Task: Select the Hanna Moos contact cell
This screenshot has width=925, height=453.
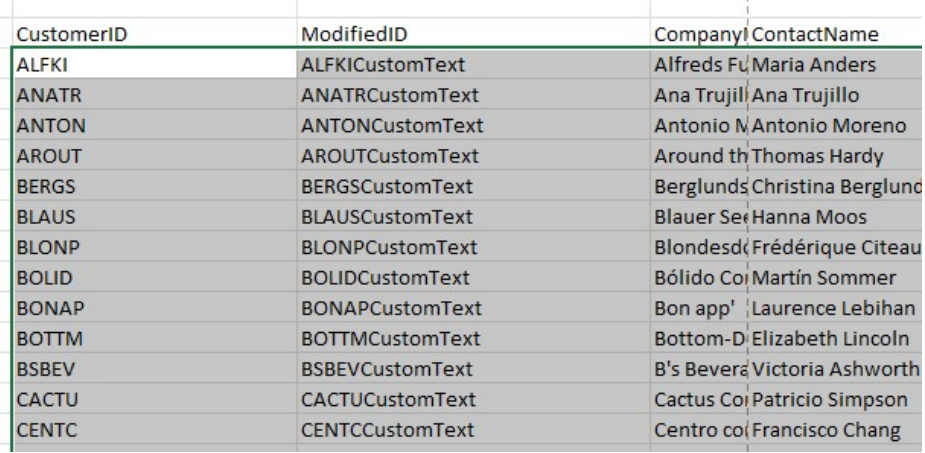Action: point(836,217)
